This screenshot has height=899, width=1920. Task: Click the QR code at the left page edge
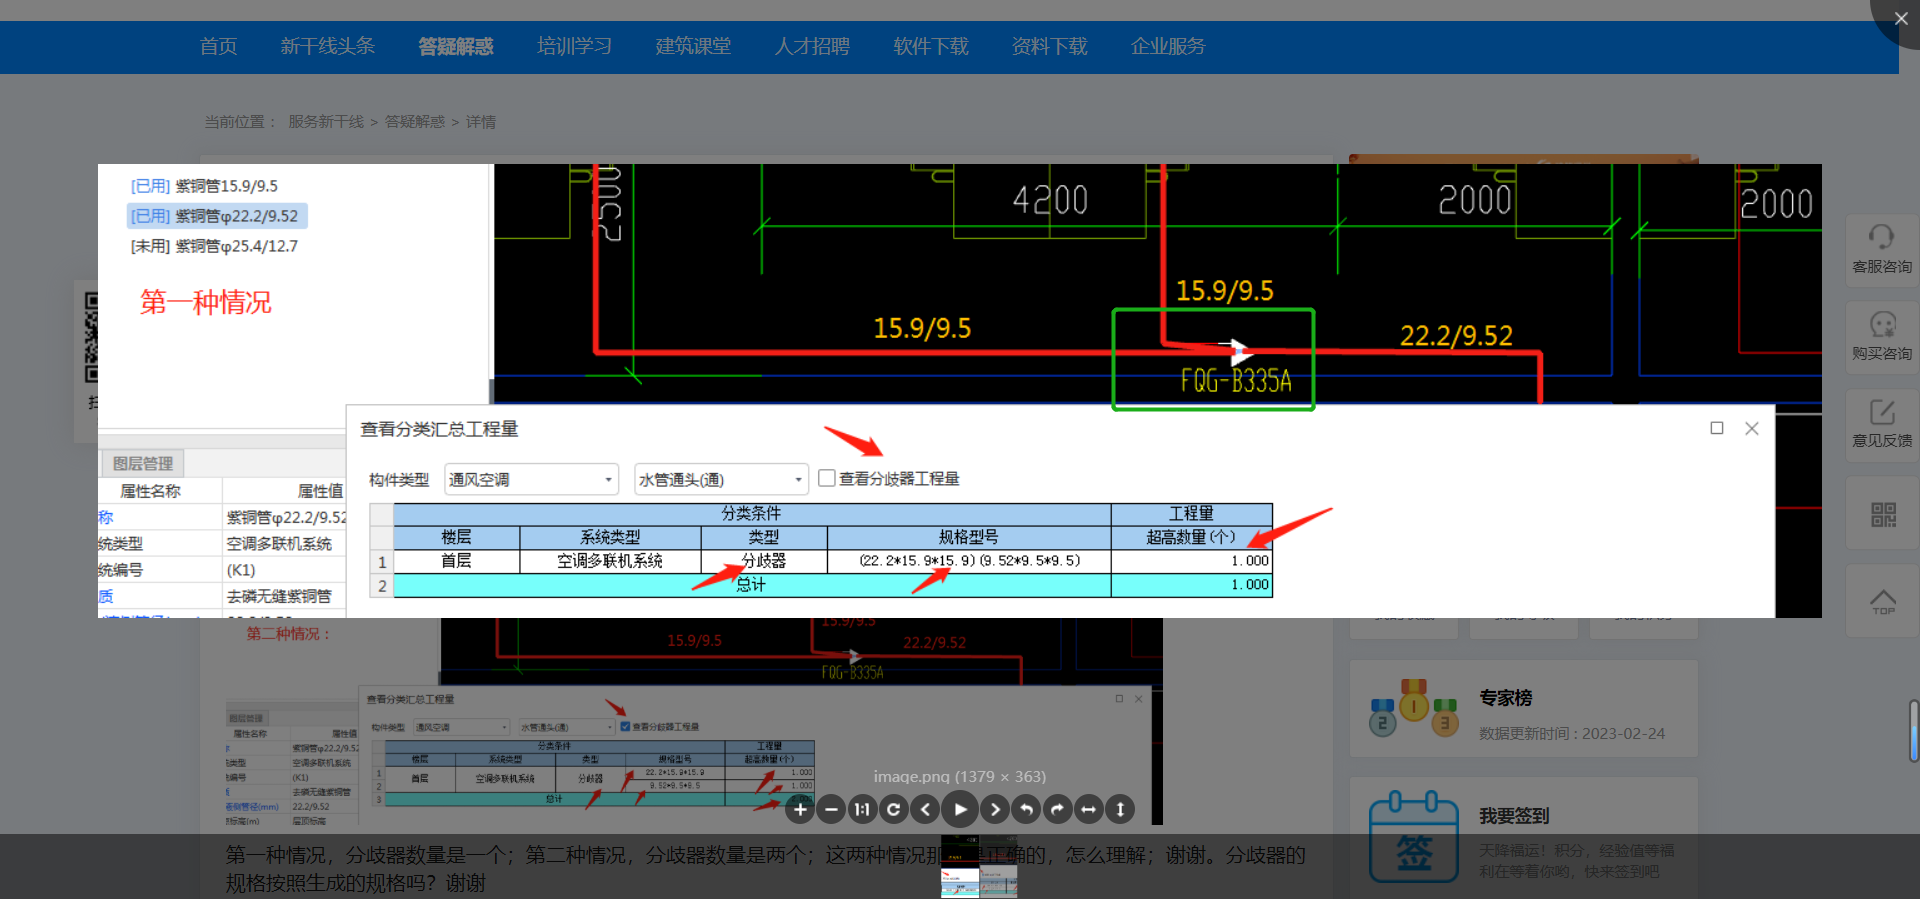pos(91,337)
